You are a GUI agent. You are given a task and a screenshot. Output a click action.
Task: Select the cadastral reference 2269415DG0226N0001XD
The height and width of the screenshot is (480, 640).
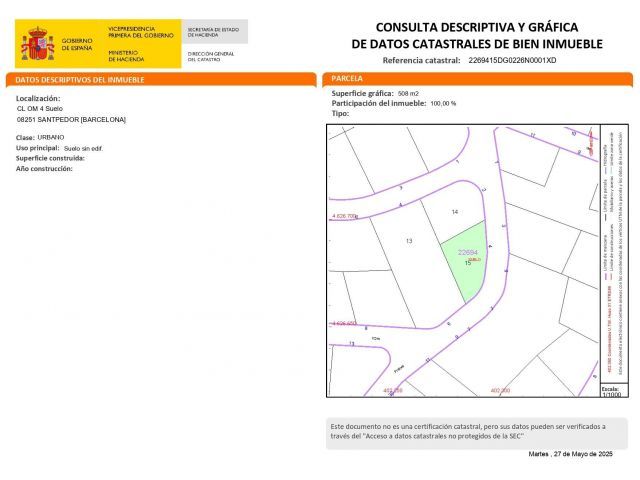[x=512, y=60]
